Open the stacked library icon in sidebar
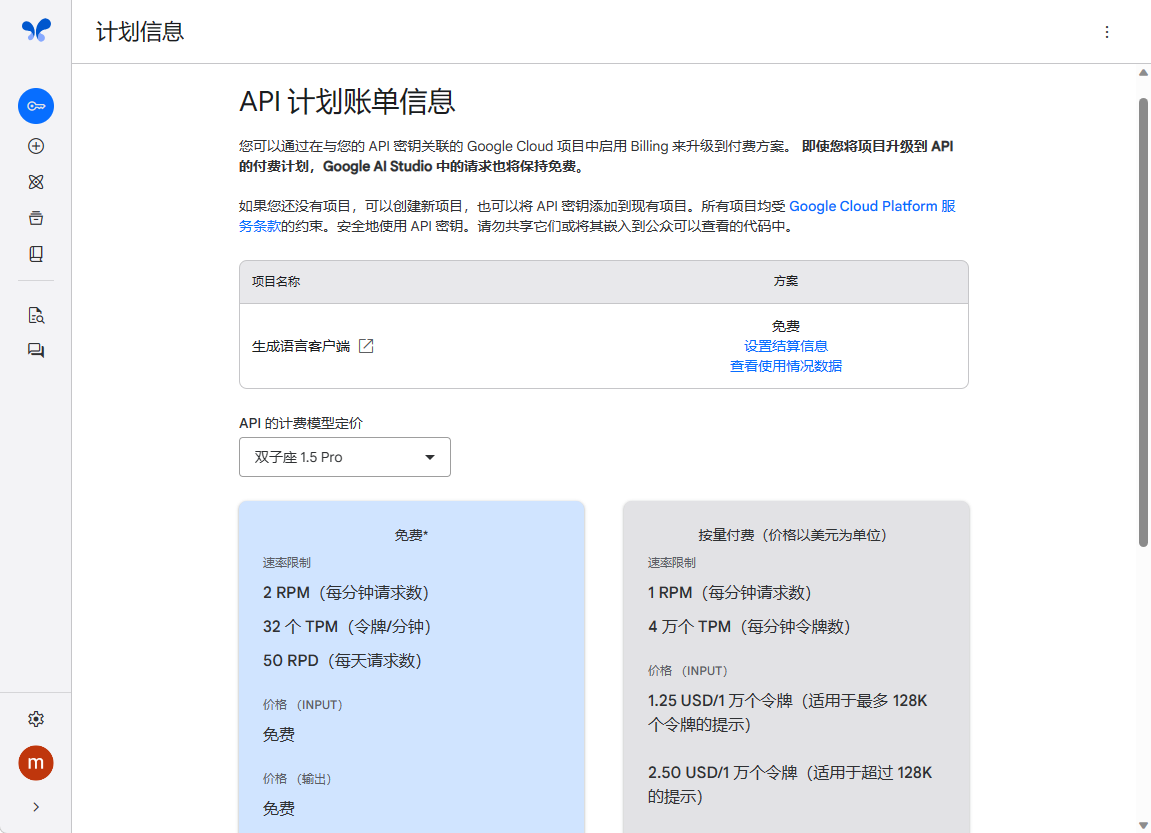The image size is (1151, 833). (x=36, y=218)
